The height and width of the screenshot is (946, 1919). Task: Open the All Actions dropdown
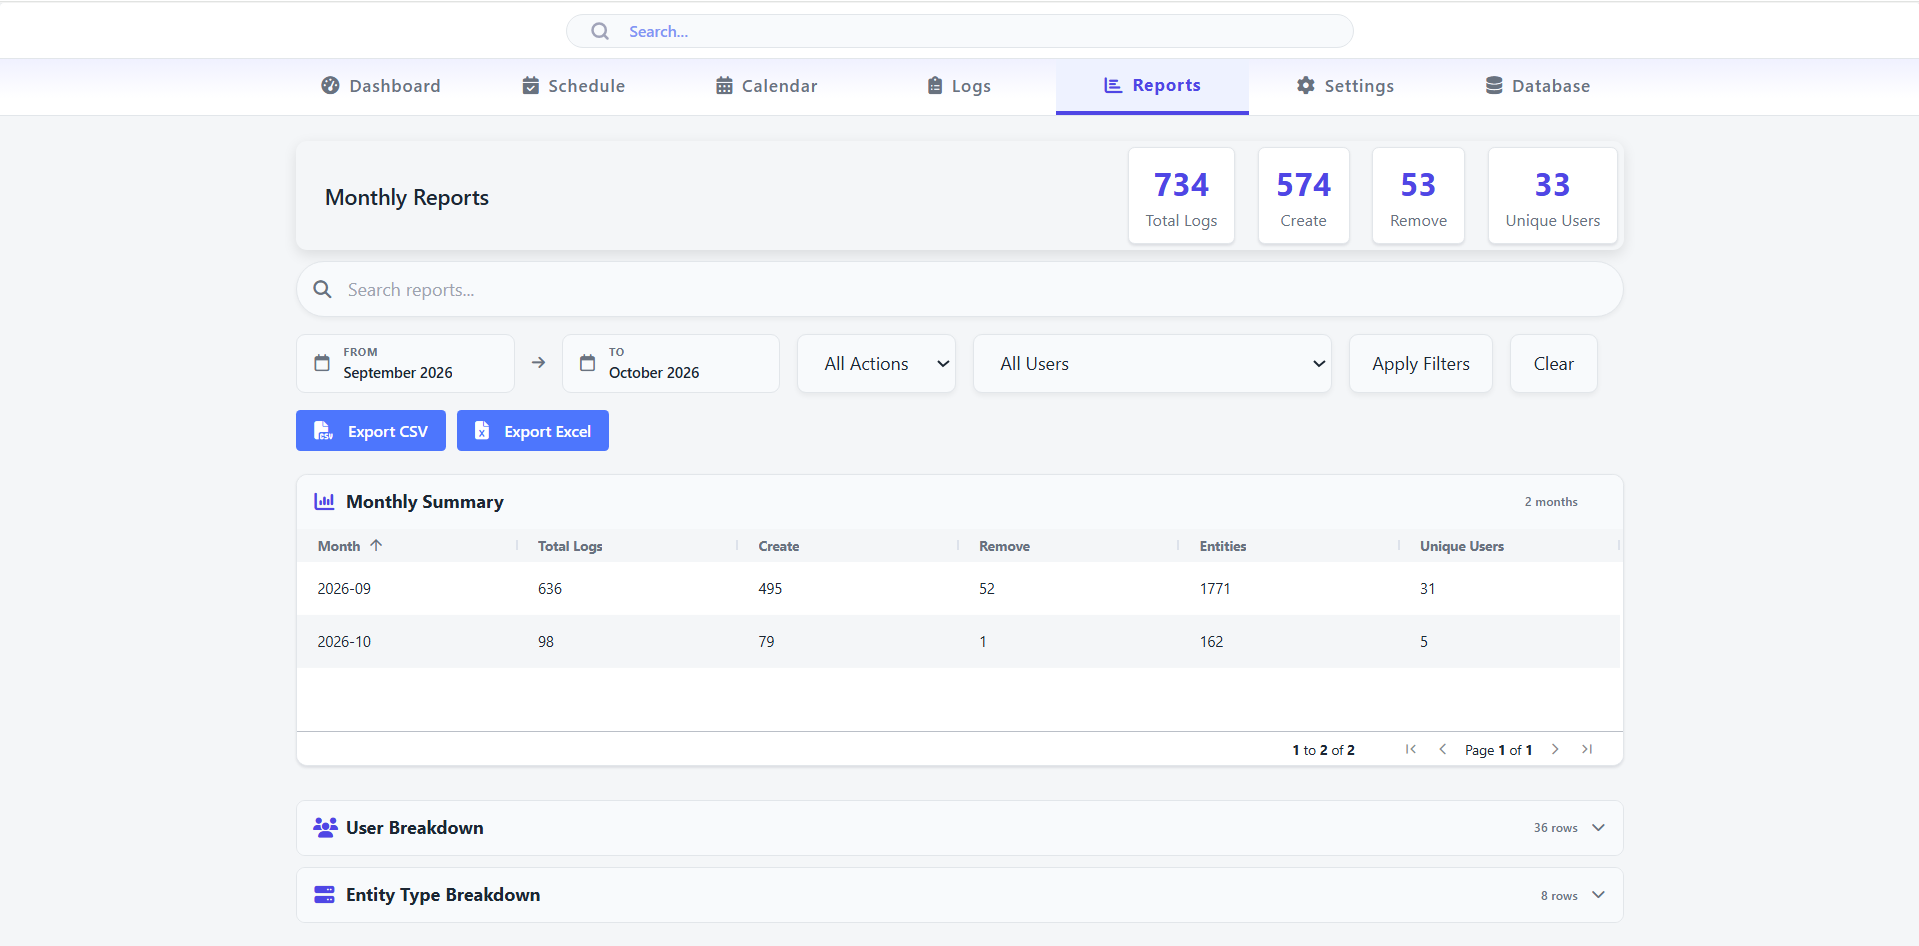click(876, 363)
